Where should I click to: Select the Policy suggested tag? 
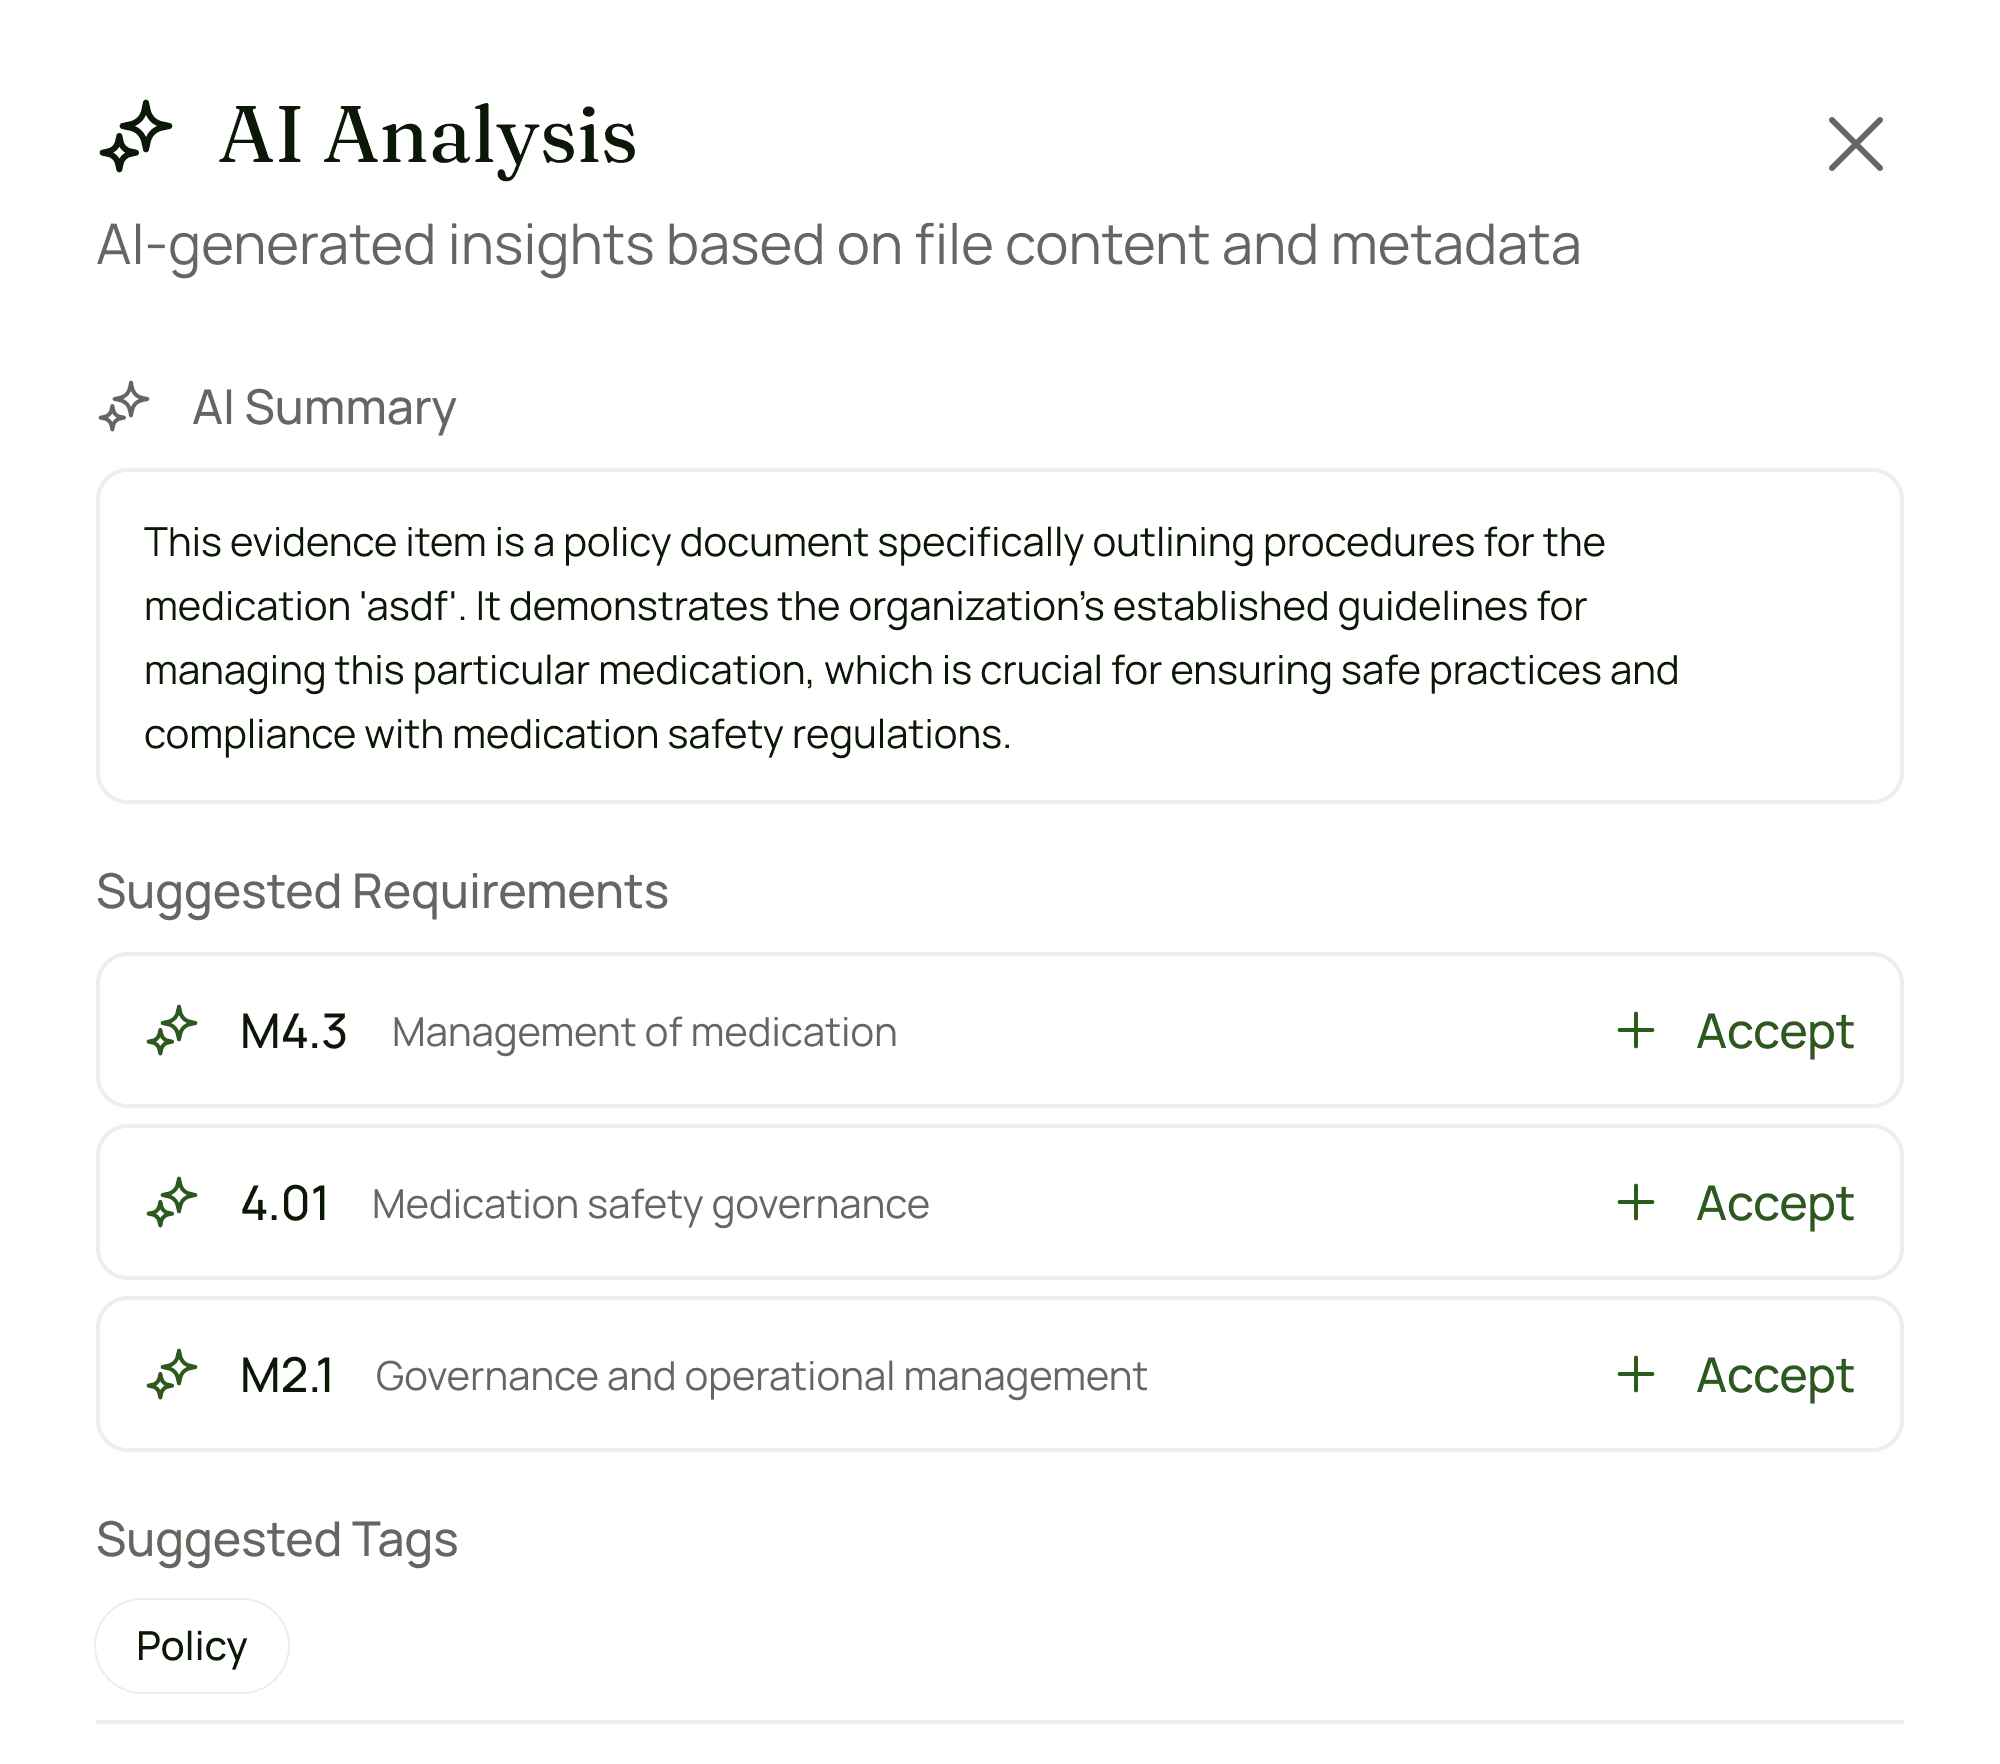192,1645
